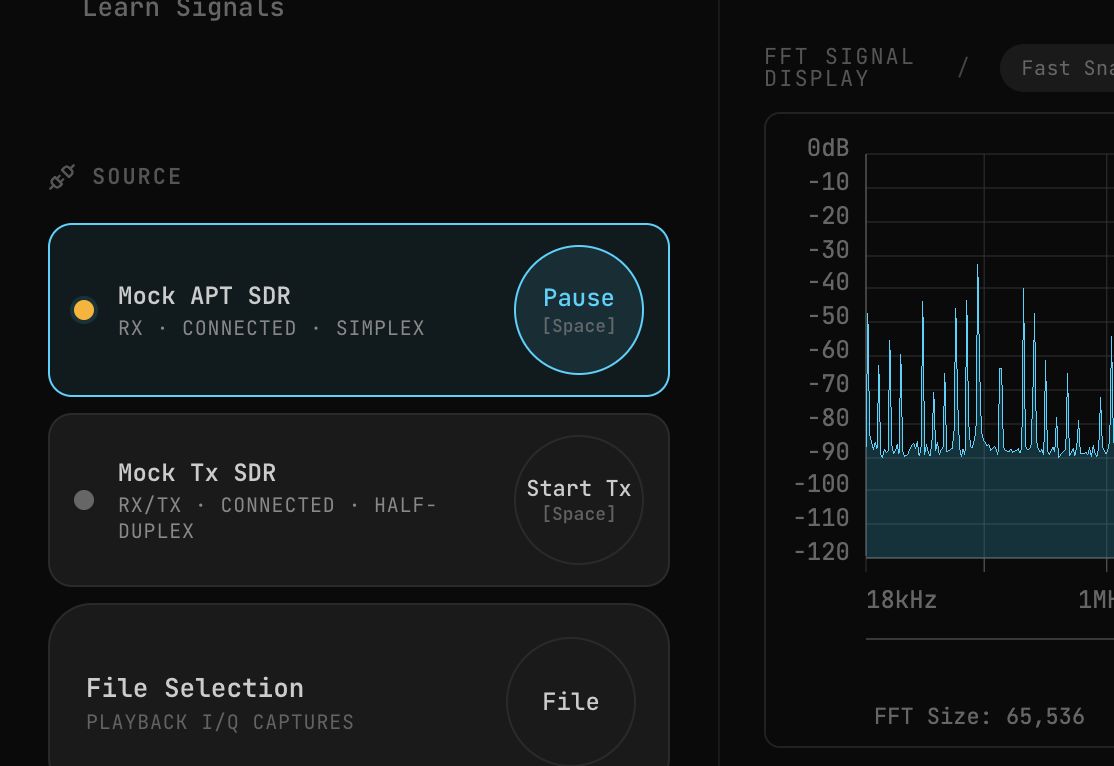Click the -60 axis label
The width and height of the screenshot is (1114, 766).
pos(828,350)
